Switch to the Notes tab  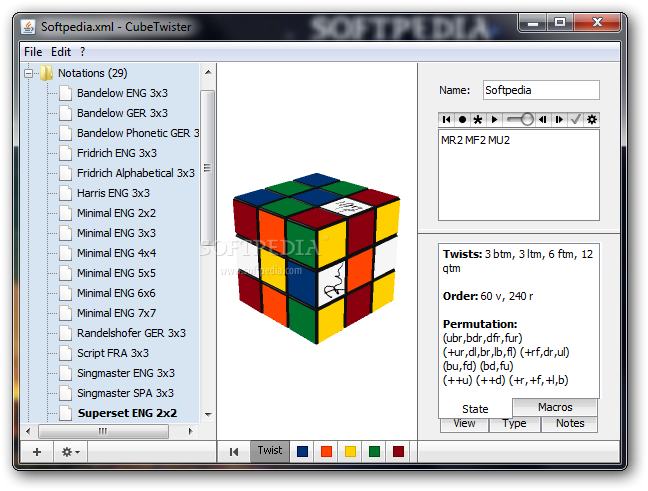(570, 424)
